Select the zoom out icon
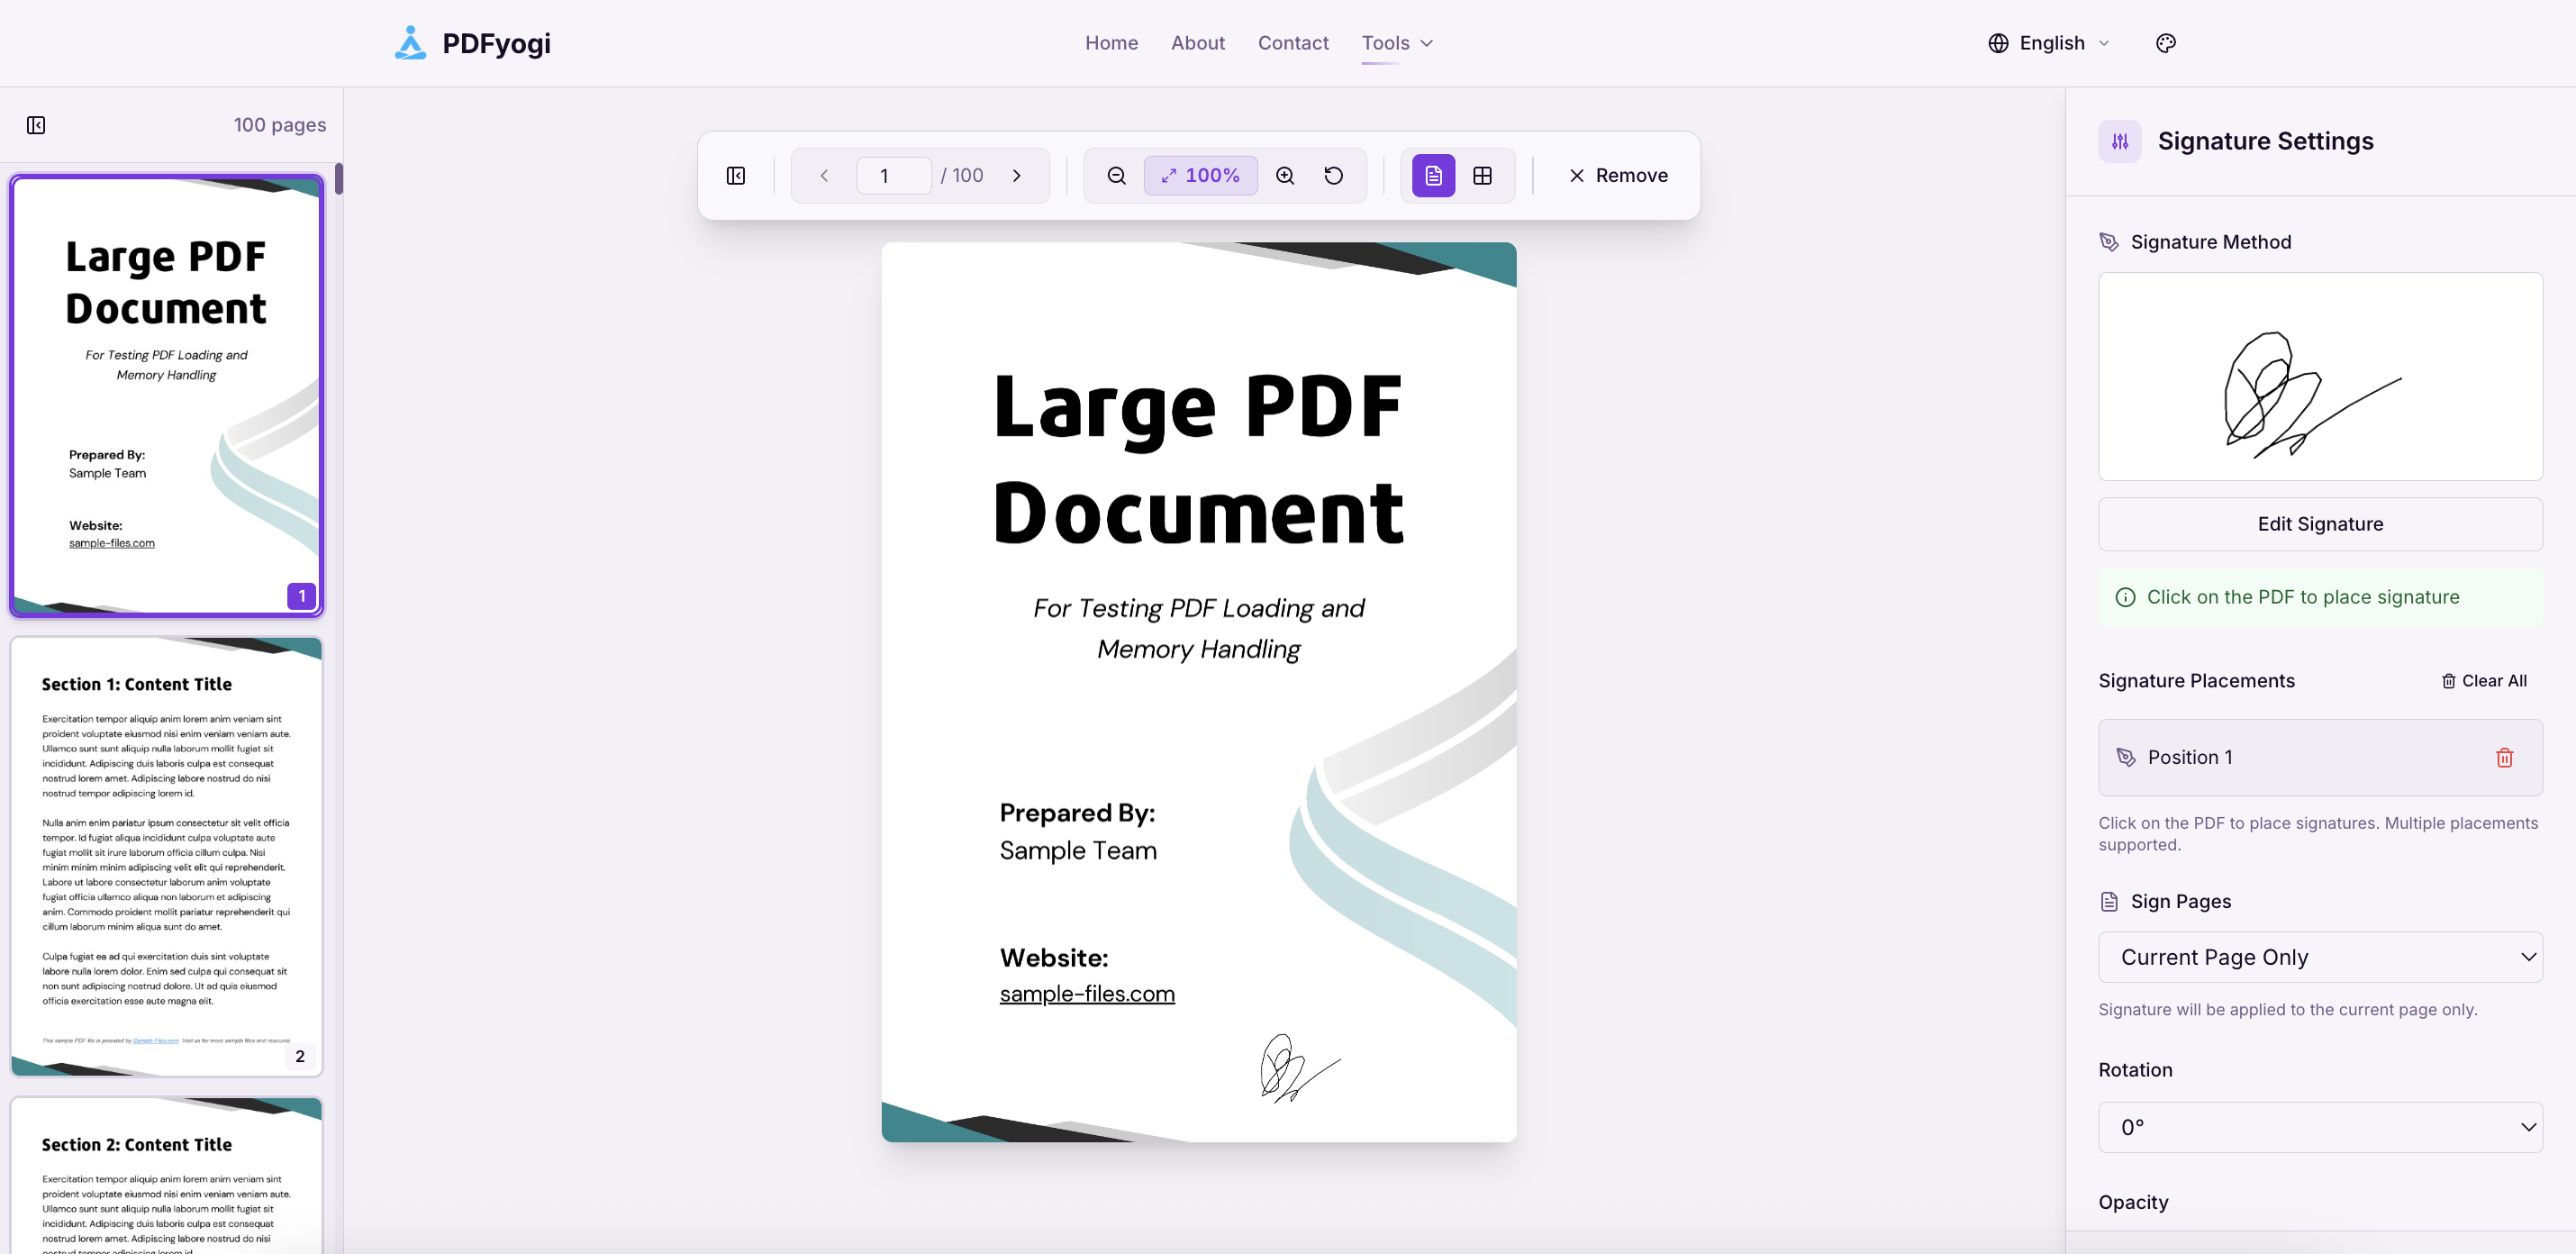Image resolution: width=2576 pixels, height=1254 pixels. [x=1115, y=175]
